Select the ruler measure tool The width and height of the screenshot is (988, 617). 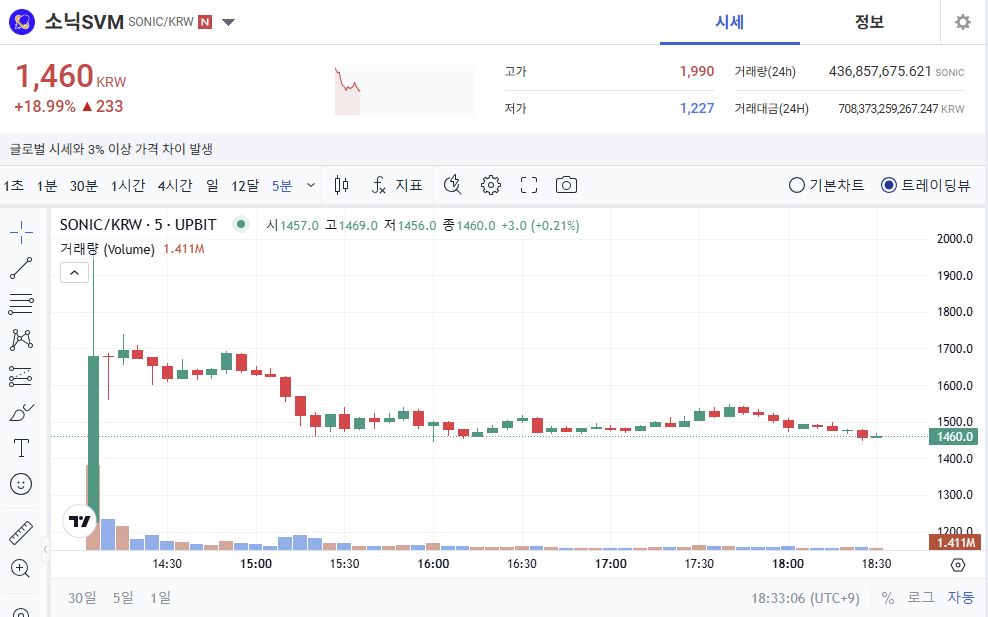pos(21,531)
